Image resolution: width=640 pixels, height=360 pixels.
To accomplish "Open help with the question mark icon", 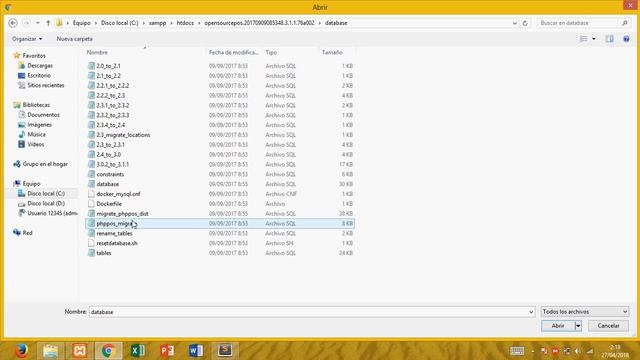I will [x=626, y=39].
